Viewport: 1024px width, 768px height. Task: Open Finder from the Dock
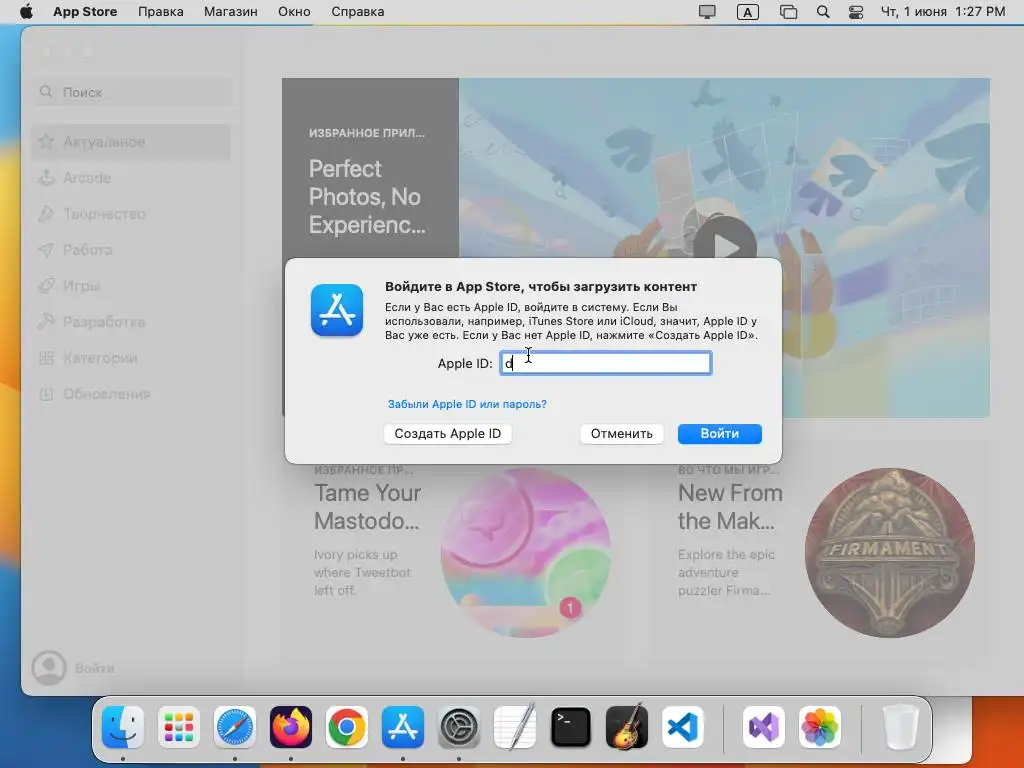coord(123,727)
